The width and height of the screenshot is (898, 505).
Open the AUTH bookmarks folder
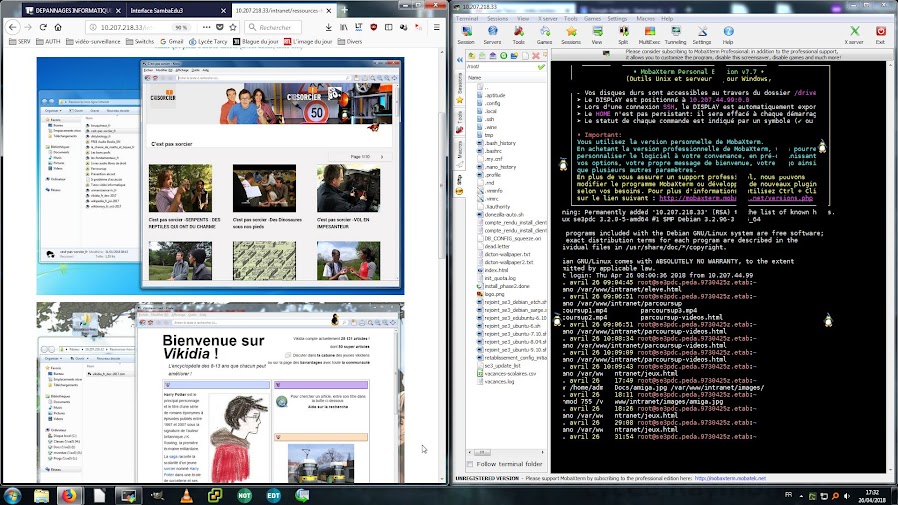pyautogui.click(x=48, y=41)
